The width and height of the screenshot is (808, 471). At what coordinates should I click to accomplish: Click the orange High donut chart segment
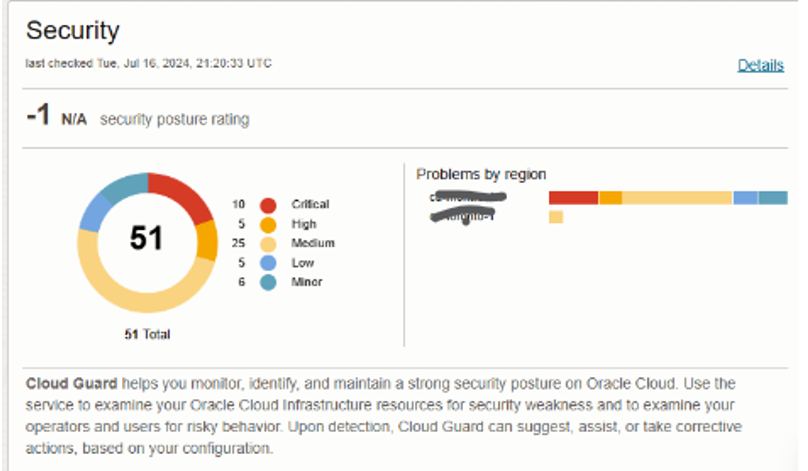coord(206,239)
